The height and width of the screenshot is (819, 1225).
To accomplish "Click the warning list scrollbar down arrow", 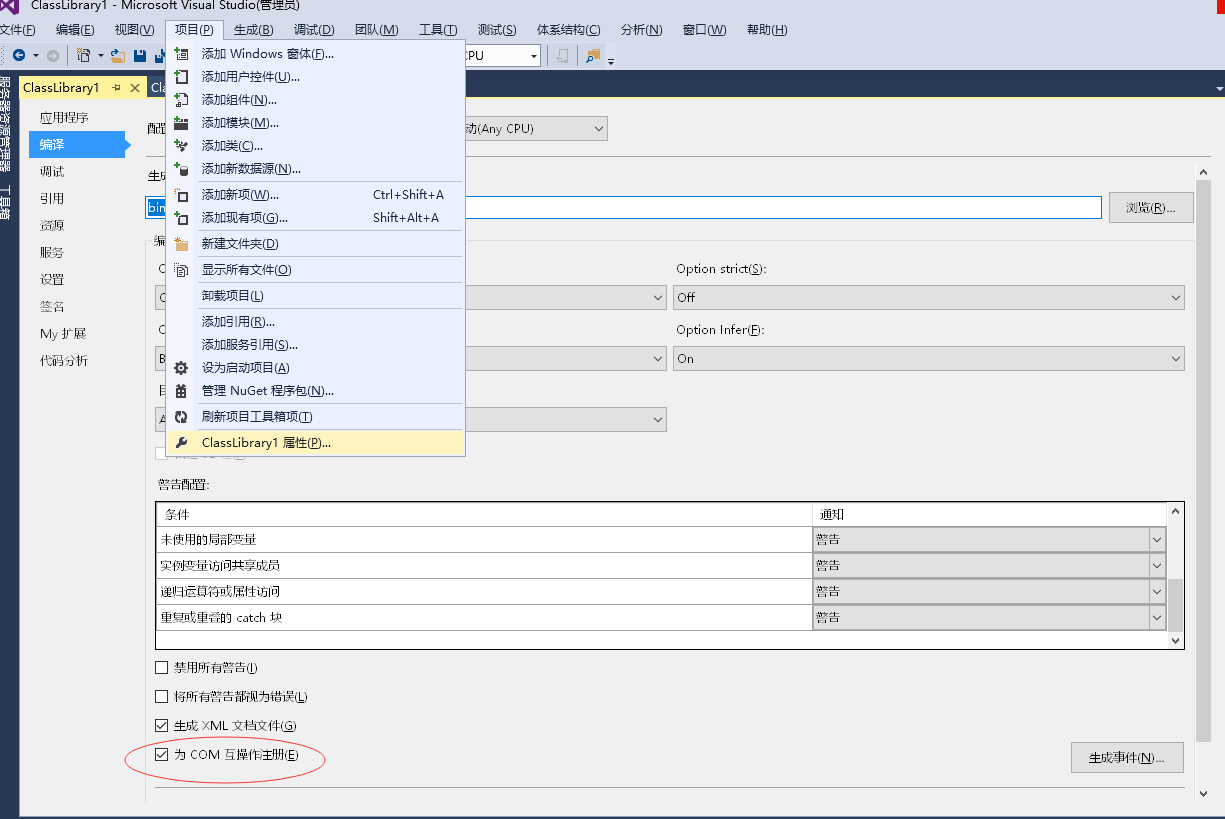I will point(1176,639).
